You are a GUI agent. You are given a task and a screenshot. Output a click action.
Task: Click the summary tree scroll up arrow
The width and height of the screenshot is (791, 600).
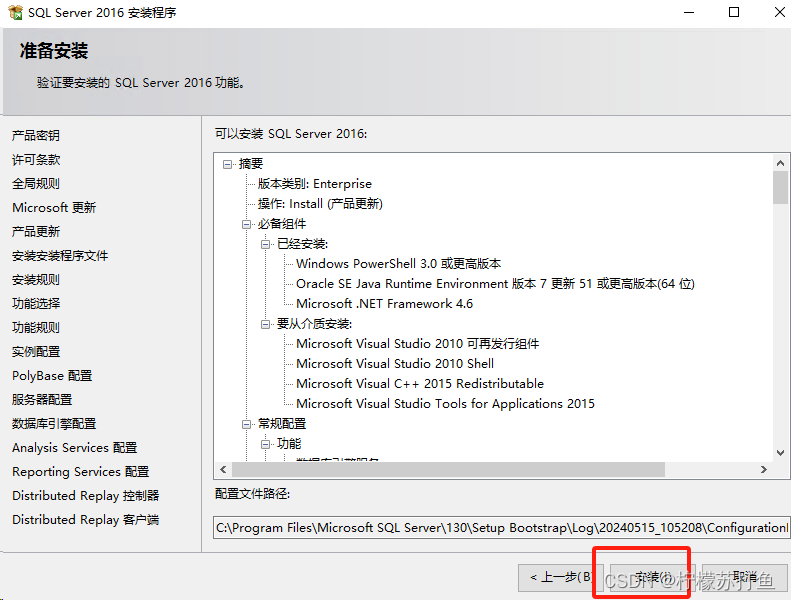pyautogui.click(x=780, y=163)
